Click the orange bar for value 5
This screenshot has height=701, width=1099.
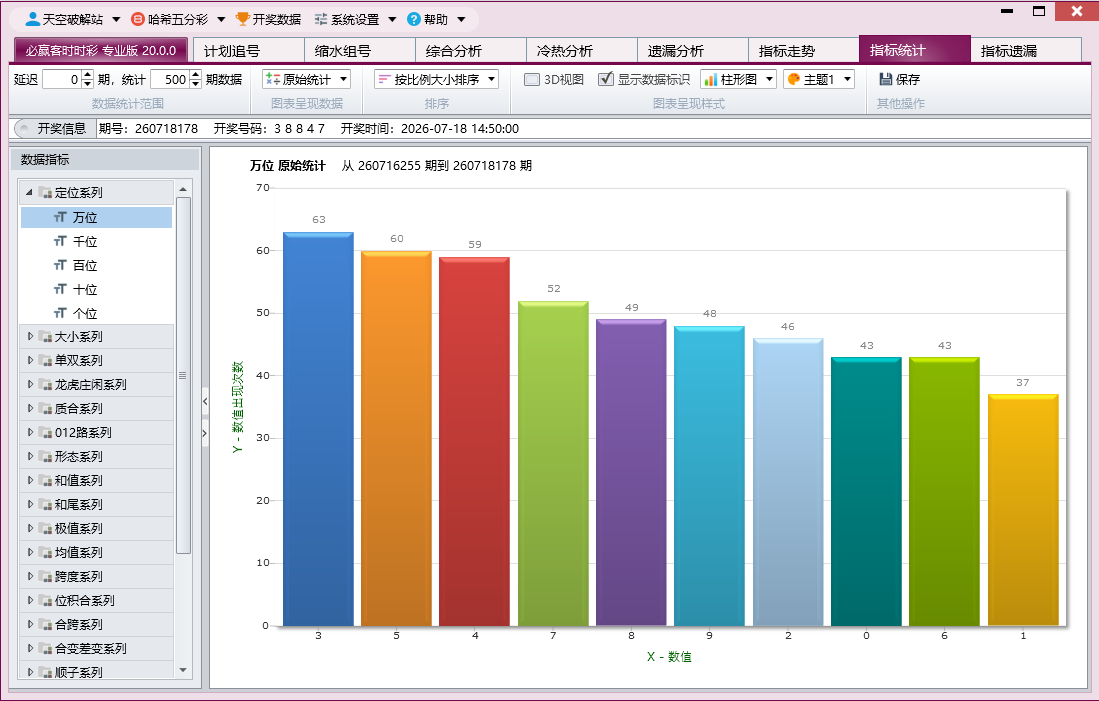tap(396, 438)
